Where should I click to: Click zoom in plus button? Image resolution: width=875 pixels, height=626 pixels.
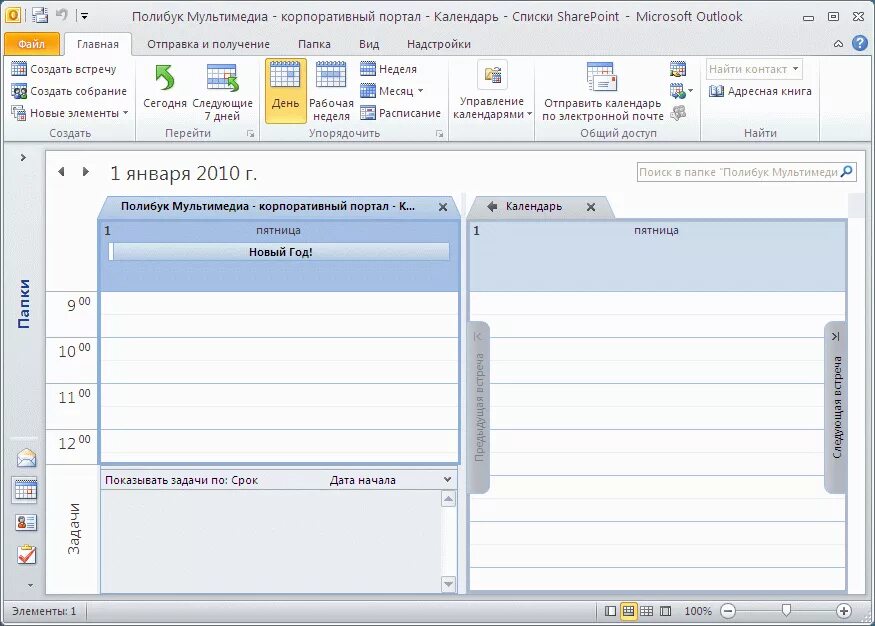[844, 611]
